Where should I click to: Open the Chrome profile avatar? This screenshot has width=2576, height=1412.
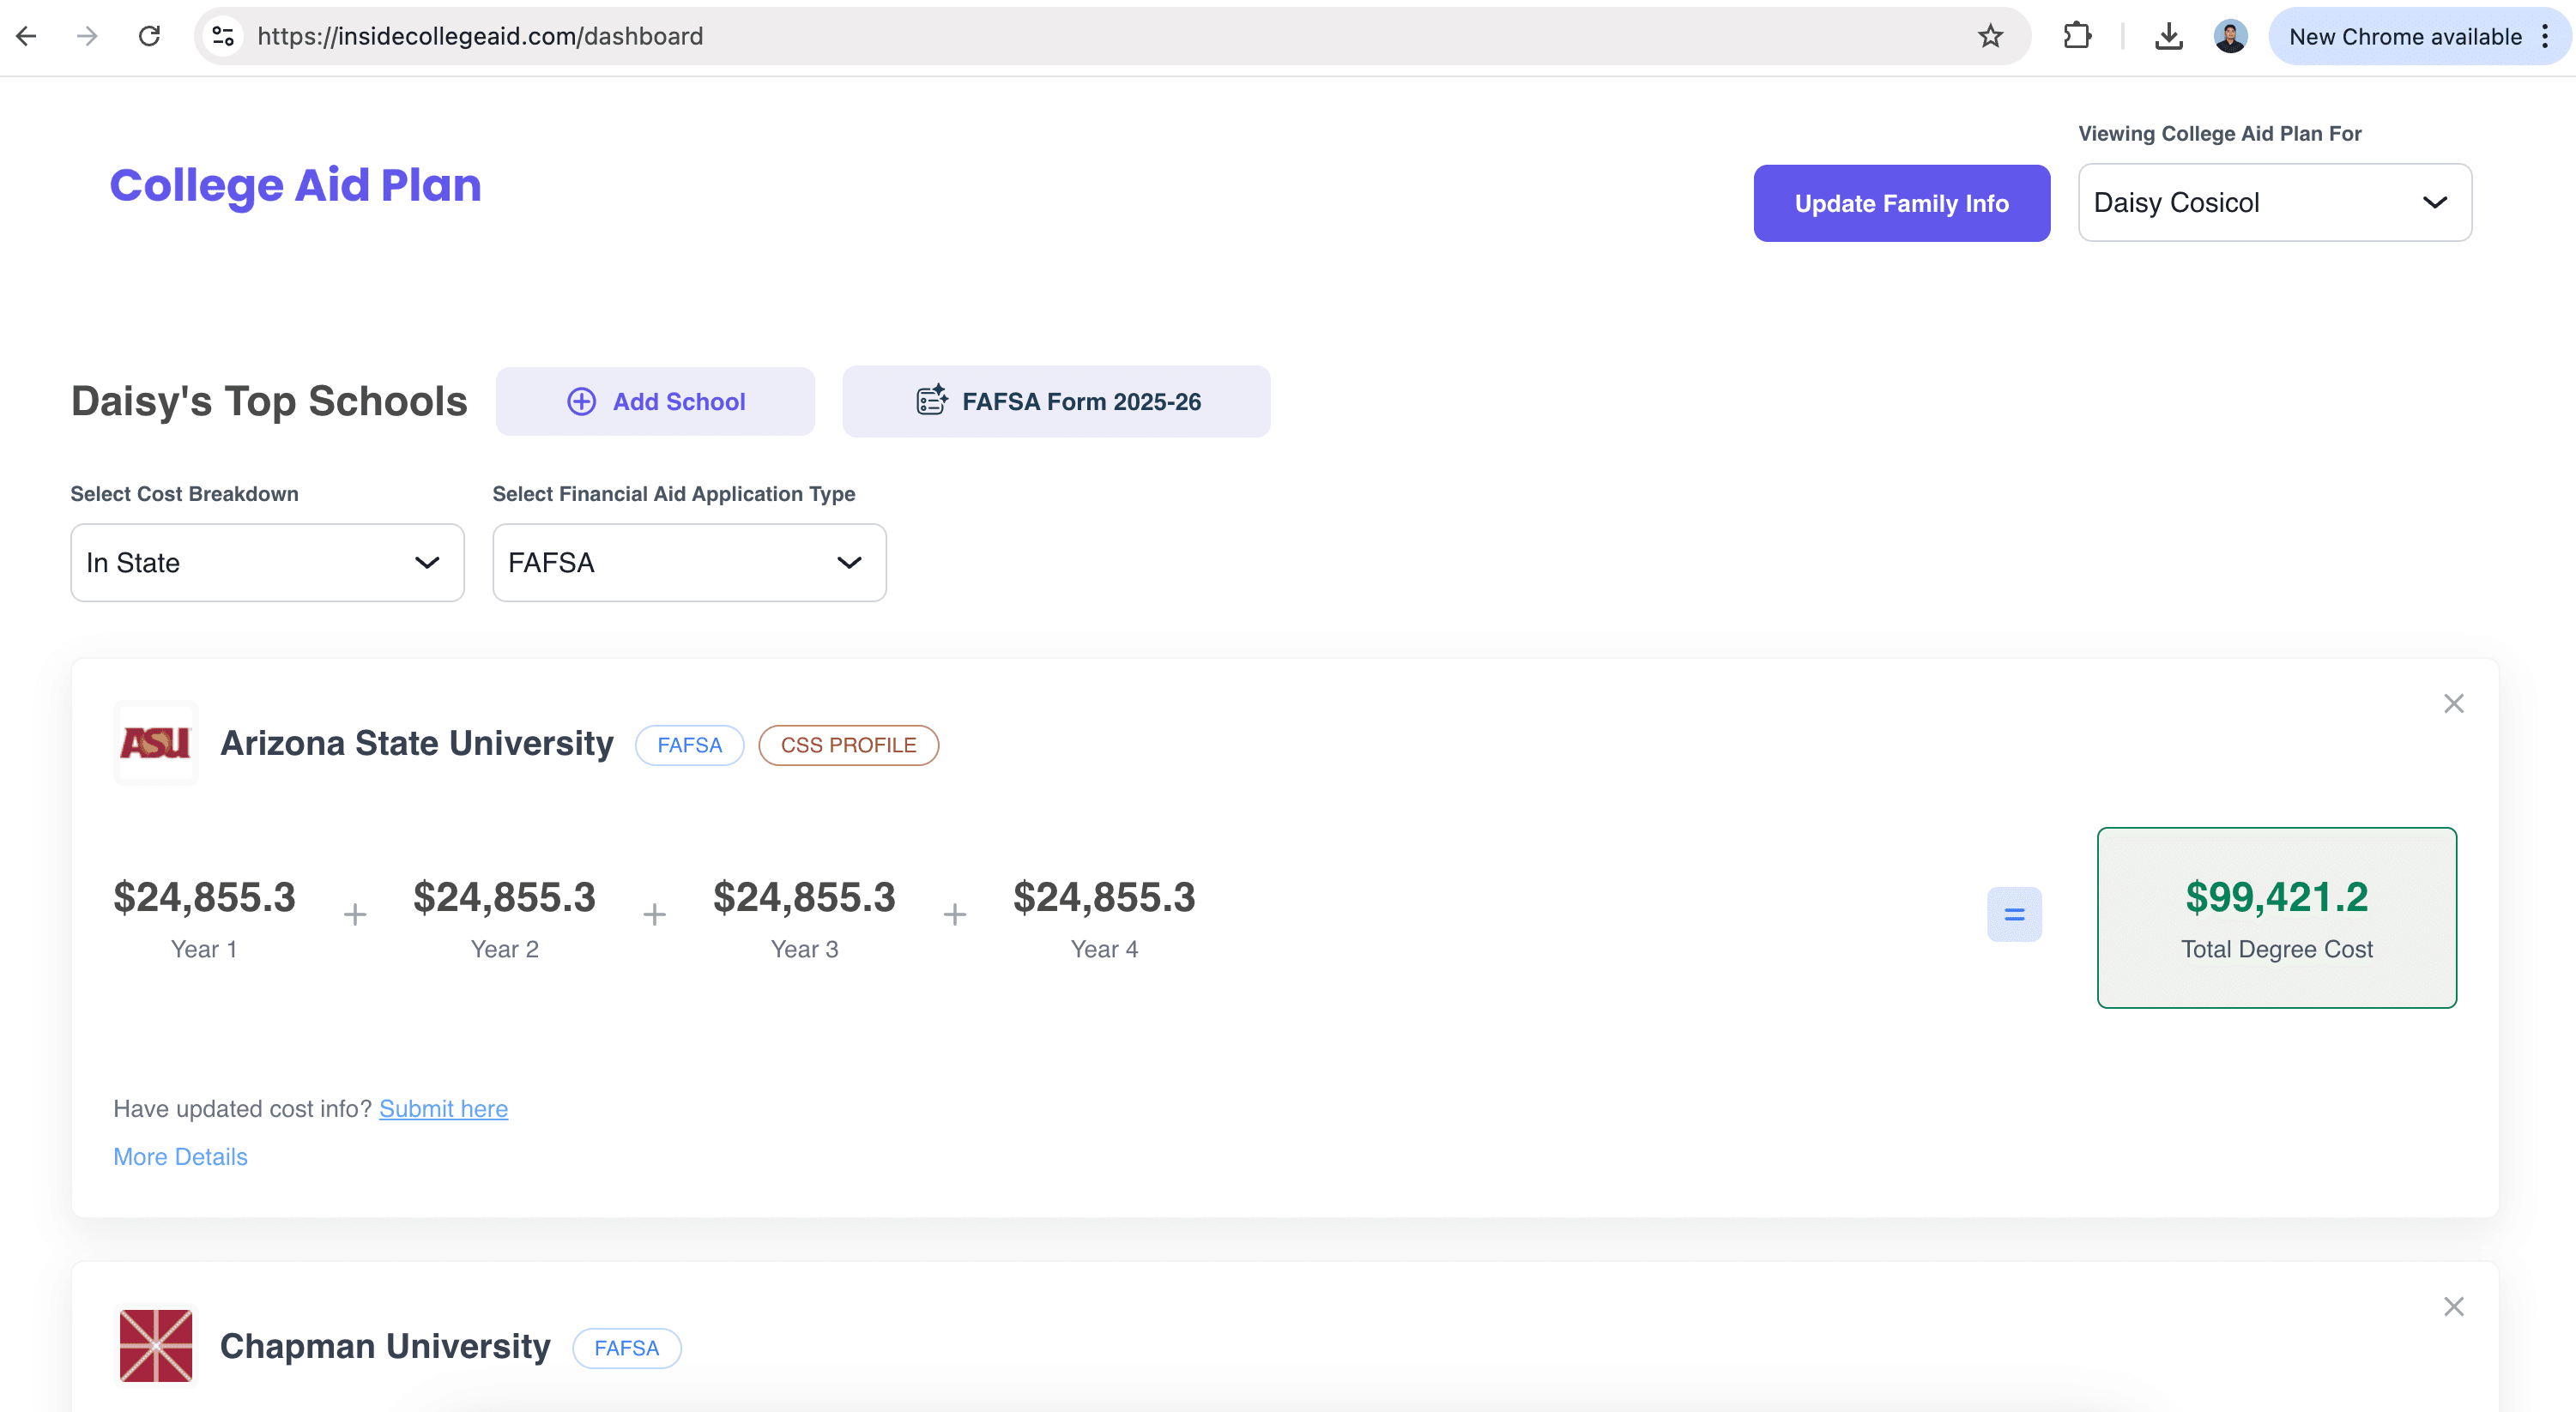2230,36
